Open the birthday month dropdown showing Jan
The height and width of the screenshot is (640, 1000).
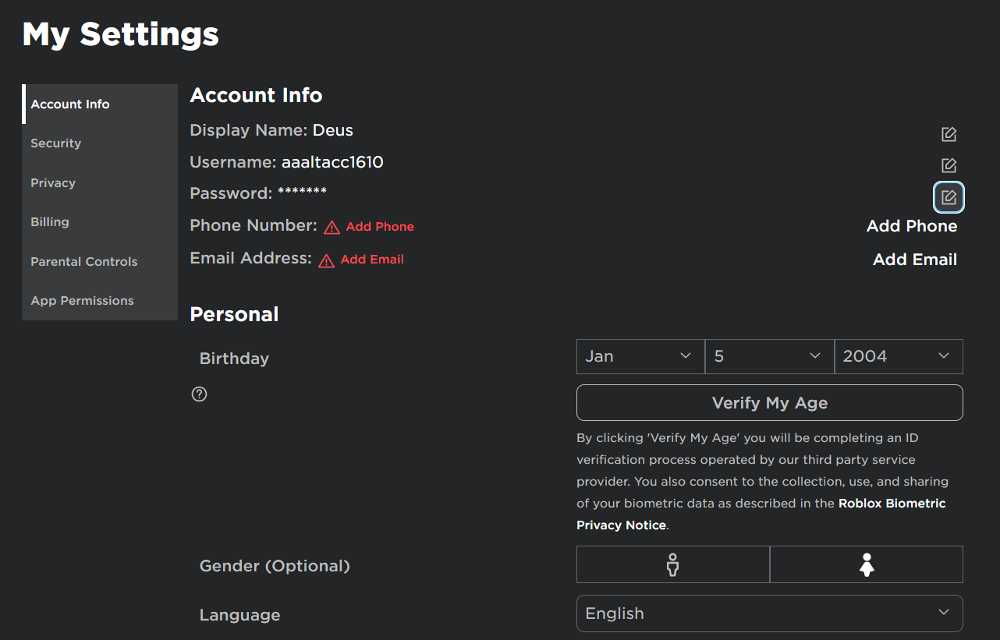tap(640, 356)
